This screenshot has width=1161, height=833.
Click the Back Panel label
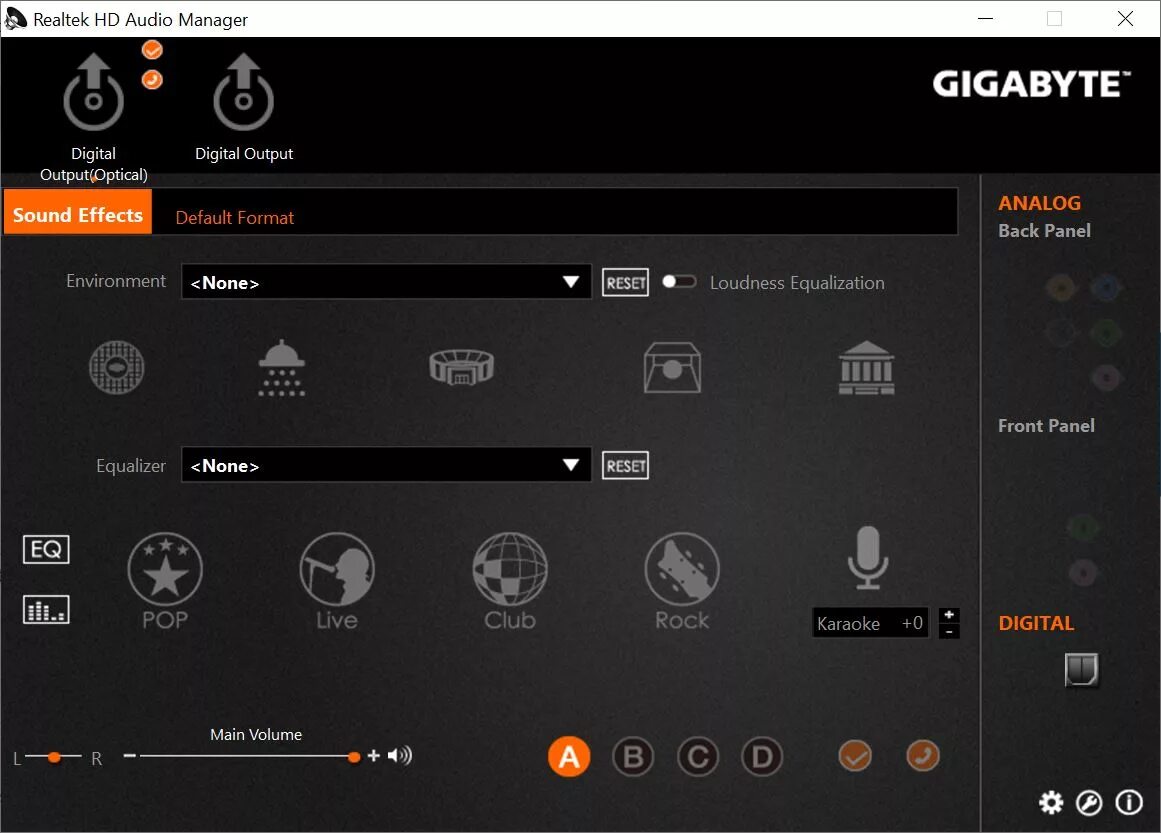coord(1044,231)
